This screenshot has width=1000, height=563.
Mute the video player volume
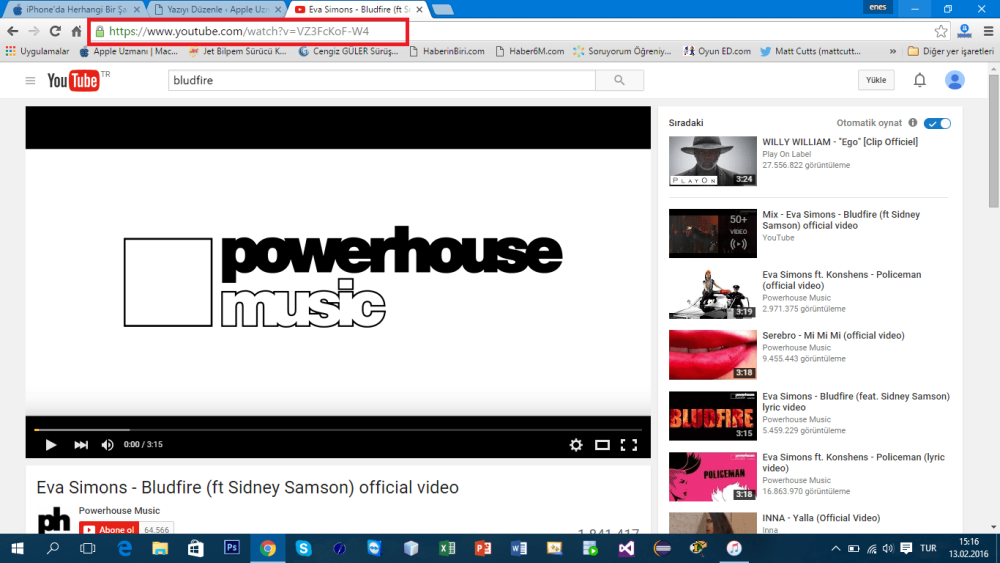click(107, 444)
